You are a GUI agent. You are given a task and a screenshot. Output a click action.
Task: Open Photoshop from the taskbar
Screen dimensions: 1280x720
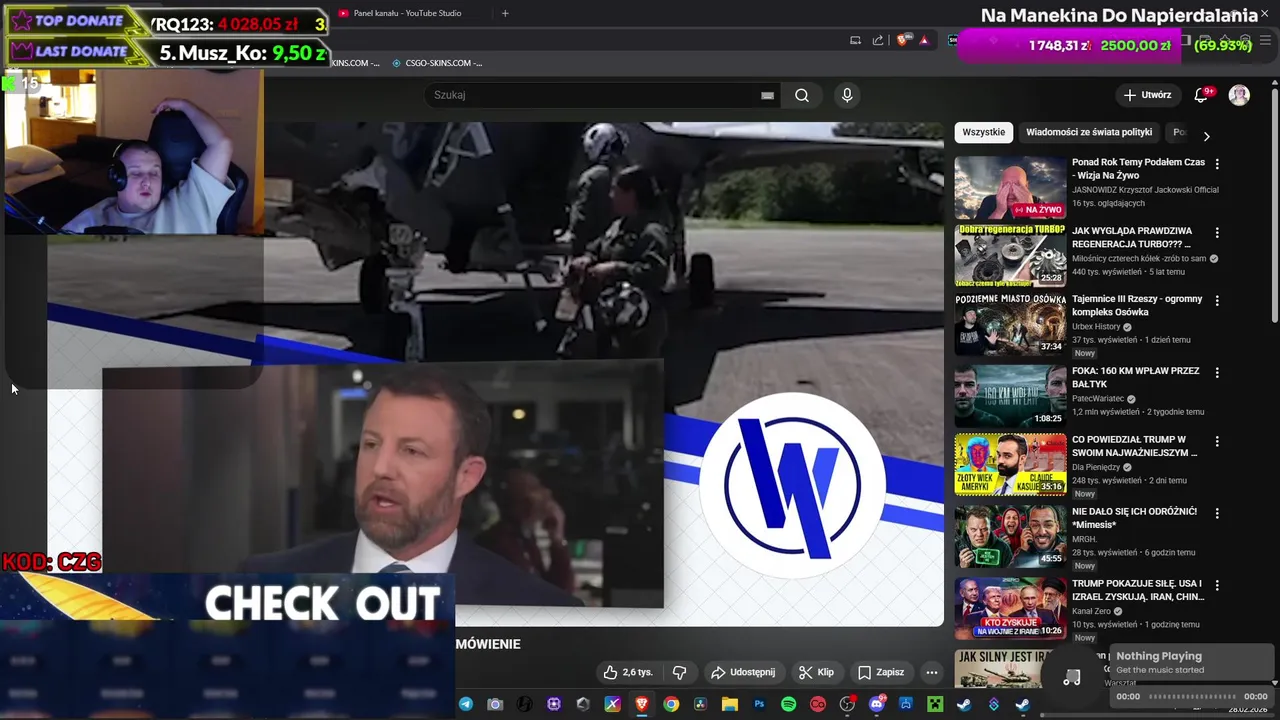click(x=759, y=704)
